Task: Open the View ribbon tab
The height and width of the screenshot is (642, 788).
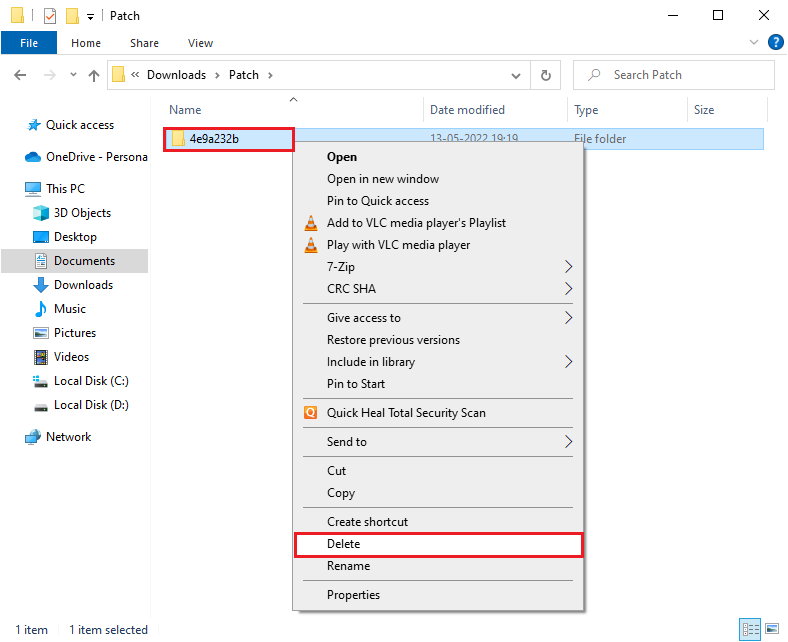Action: (x=200, y=43)
